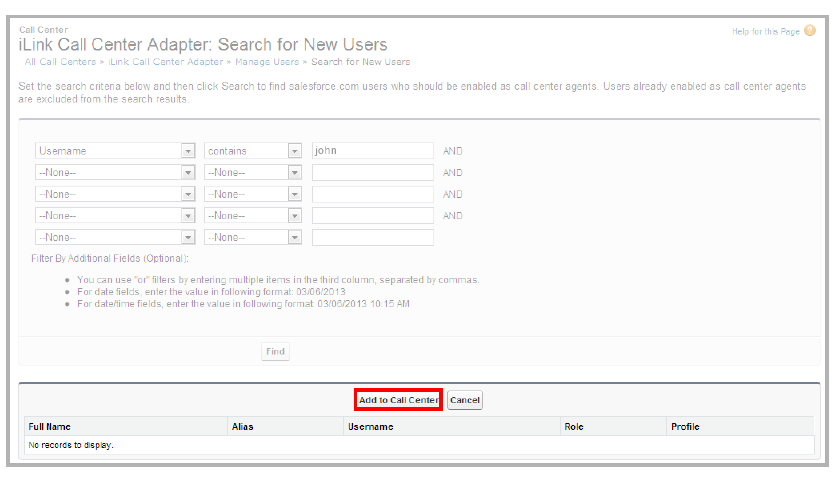This screenshot has width=835, height=480.
Task: Click the Cancel button
Action: coord(465,400)
